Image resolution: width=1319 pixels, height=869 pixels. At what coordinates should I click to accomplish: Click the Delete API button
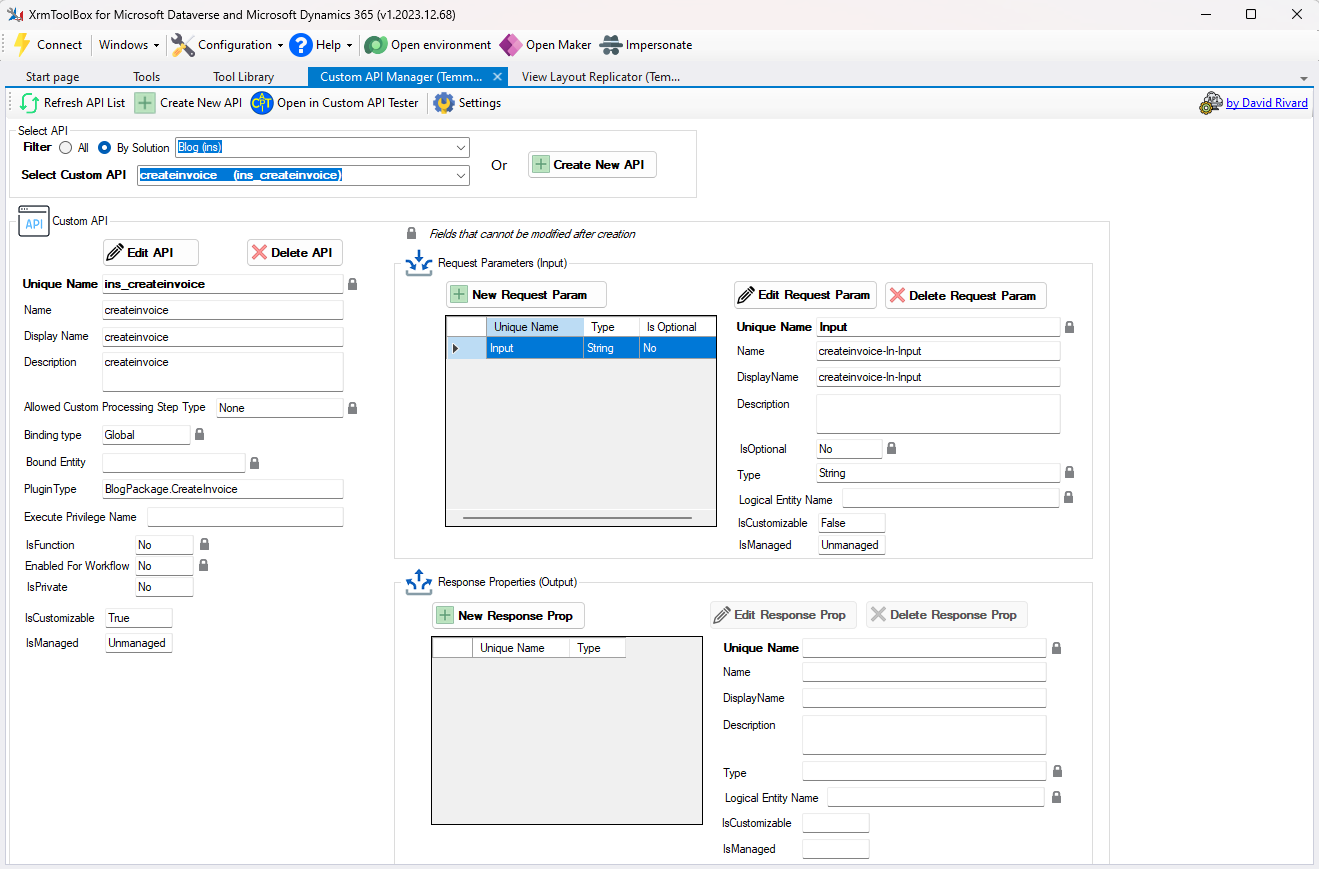tap(295, 252)
